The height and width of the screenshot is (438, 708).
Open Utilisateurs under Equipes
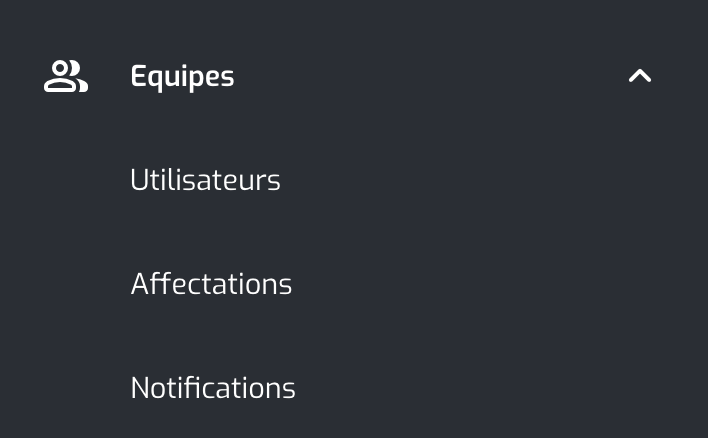(205, 180)
